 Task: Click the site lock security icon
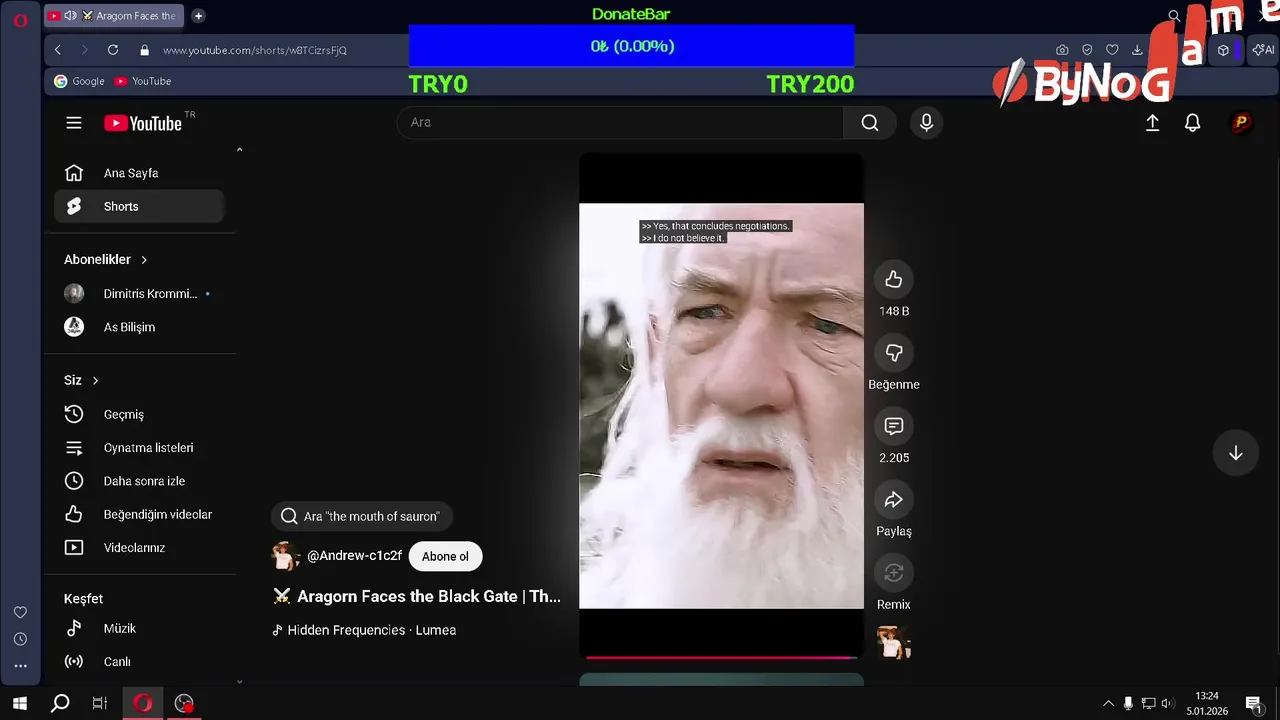point(145,50)
